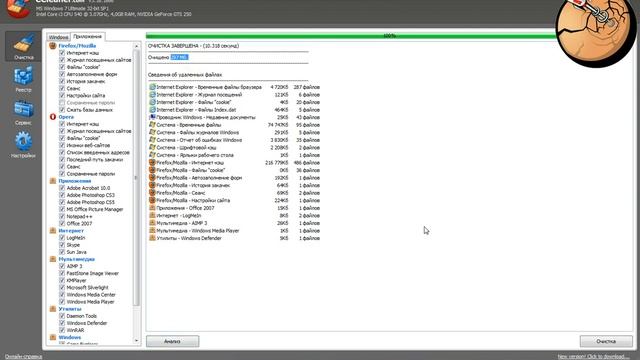Select Firefox/Mozilla - История закачек result row
The image size is (640, 360).
pos(234,185)
